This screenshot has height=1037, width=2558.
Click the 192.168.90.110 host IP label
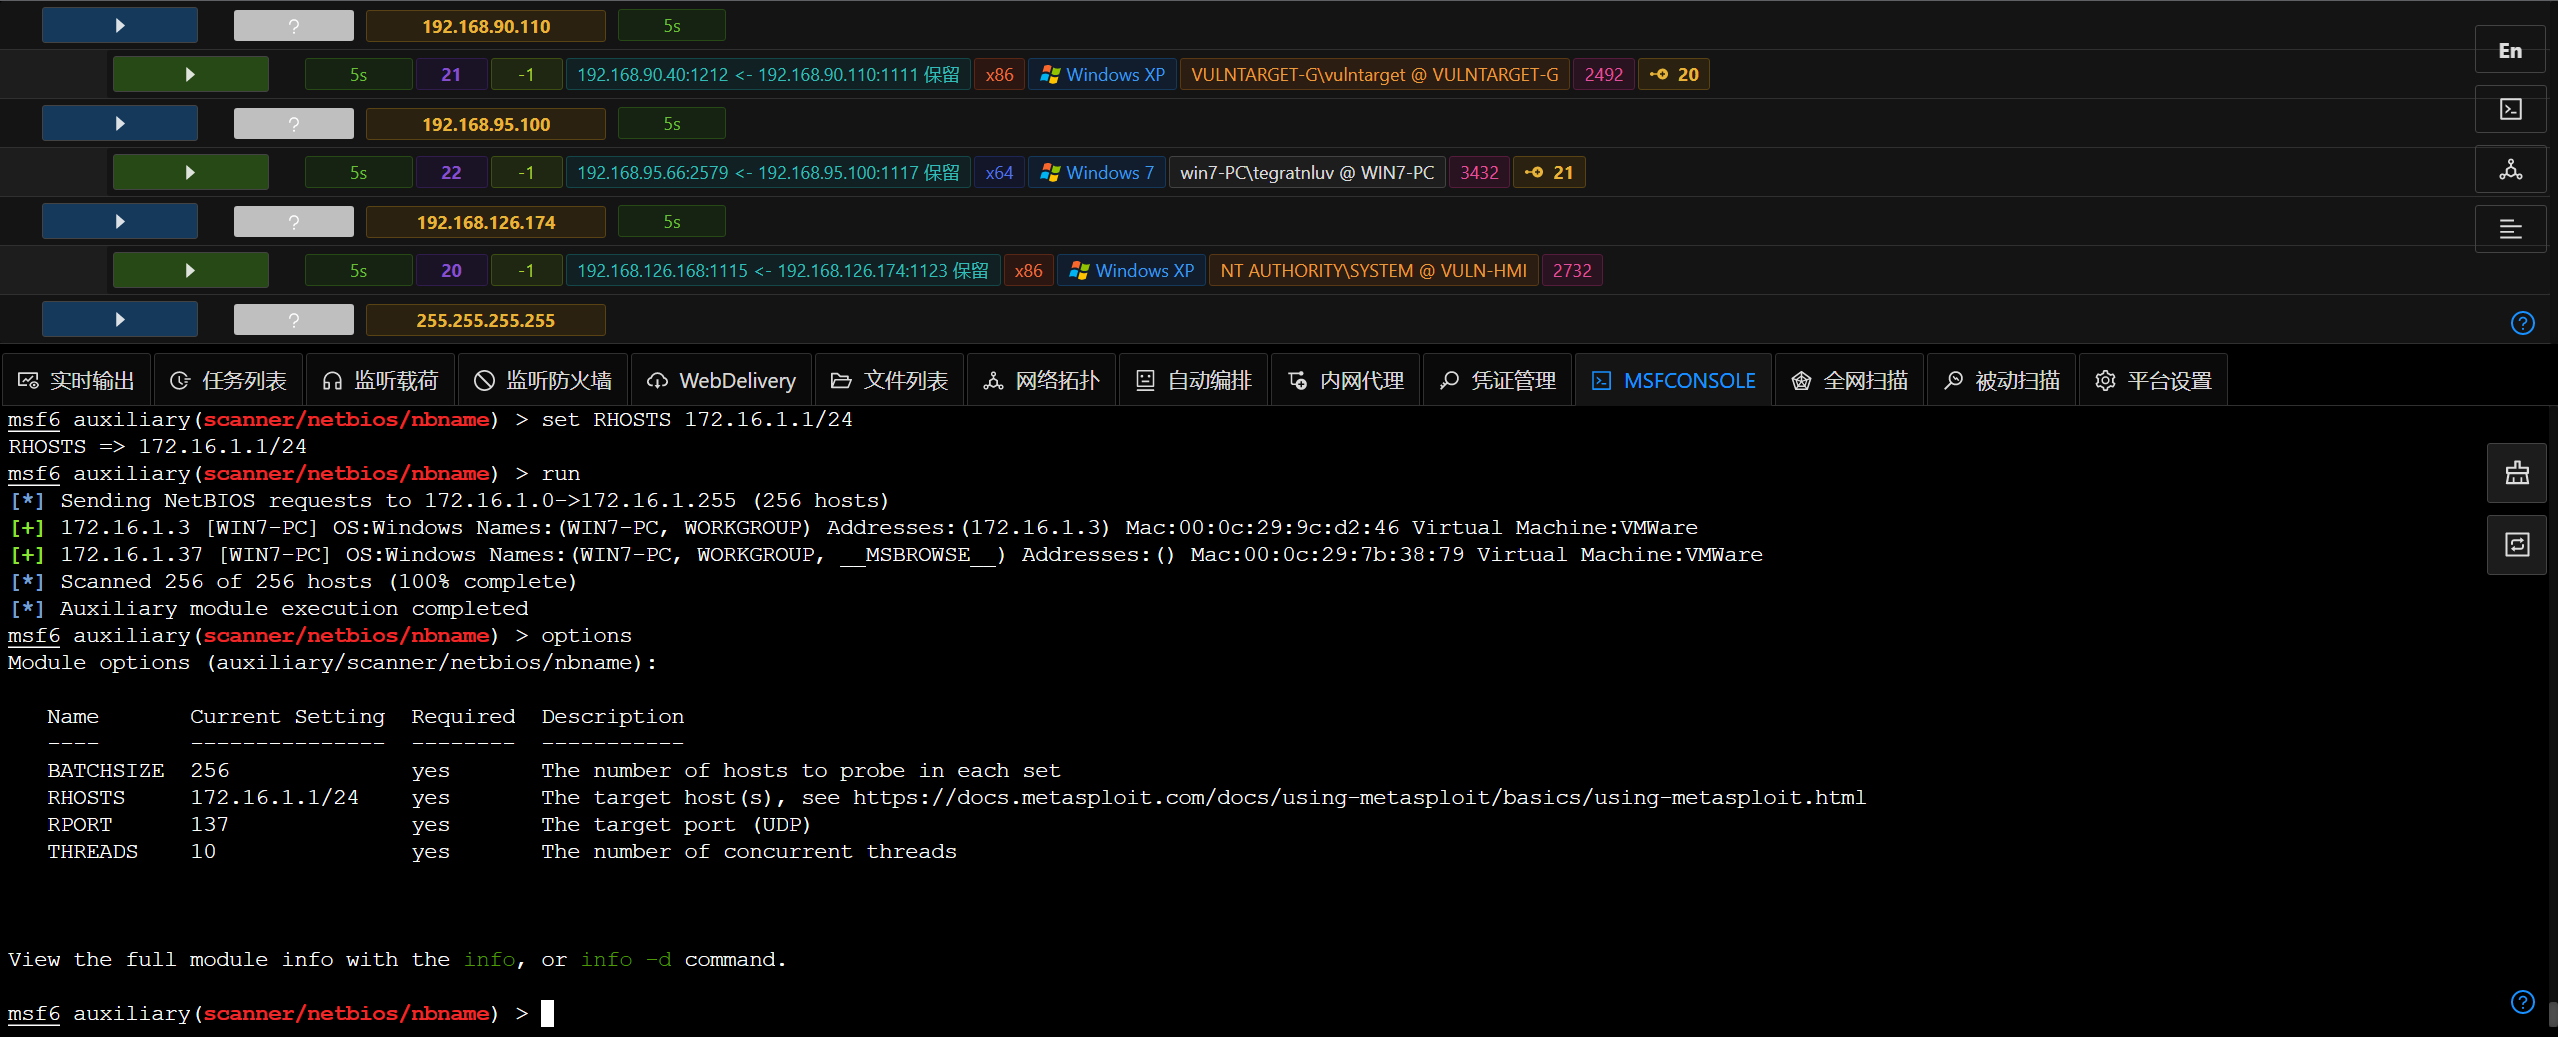click(486, 26)
